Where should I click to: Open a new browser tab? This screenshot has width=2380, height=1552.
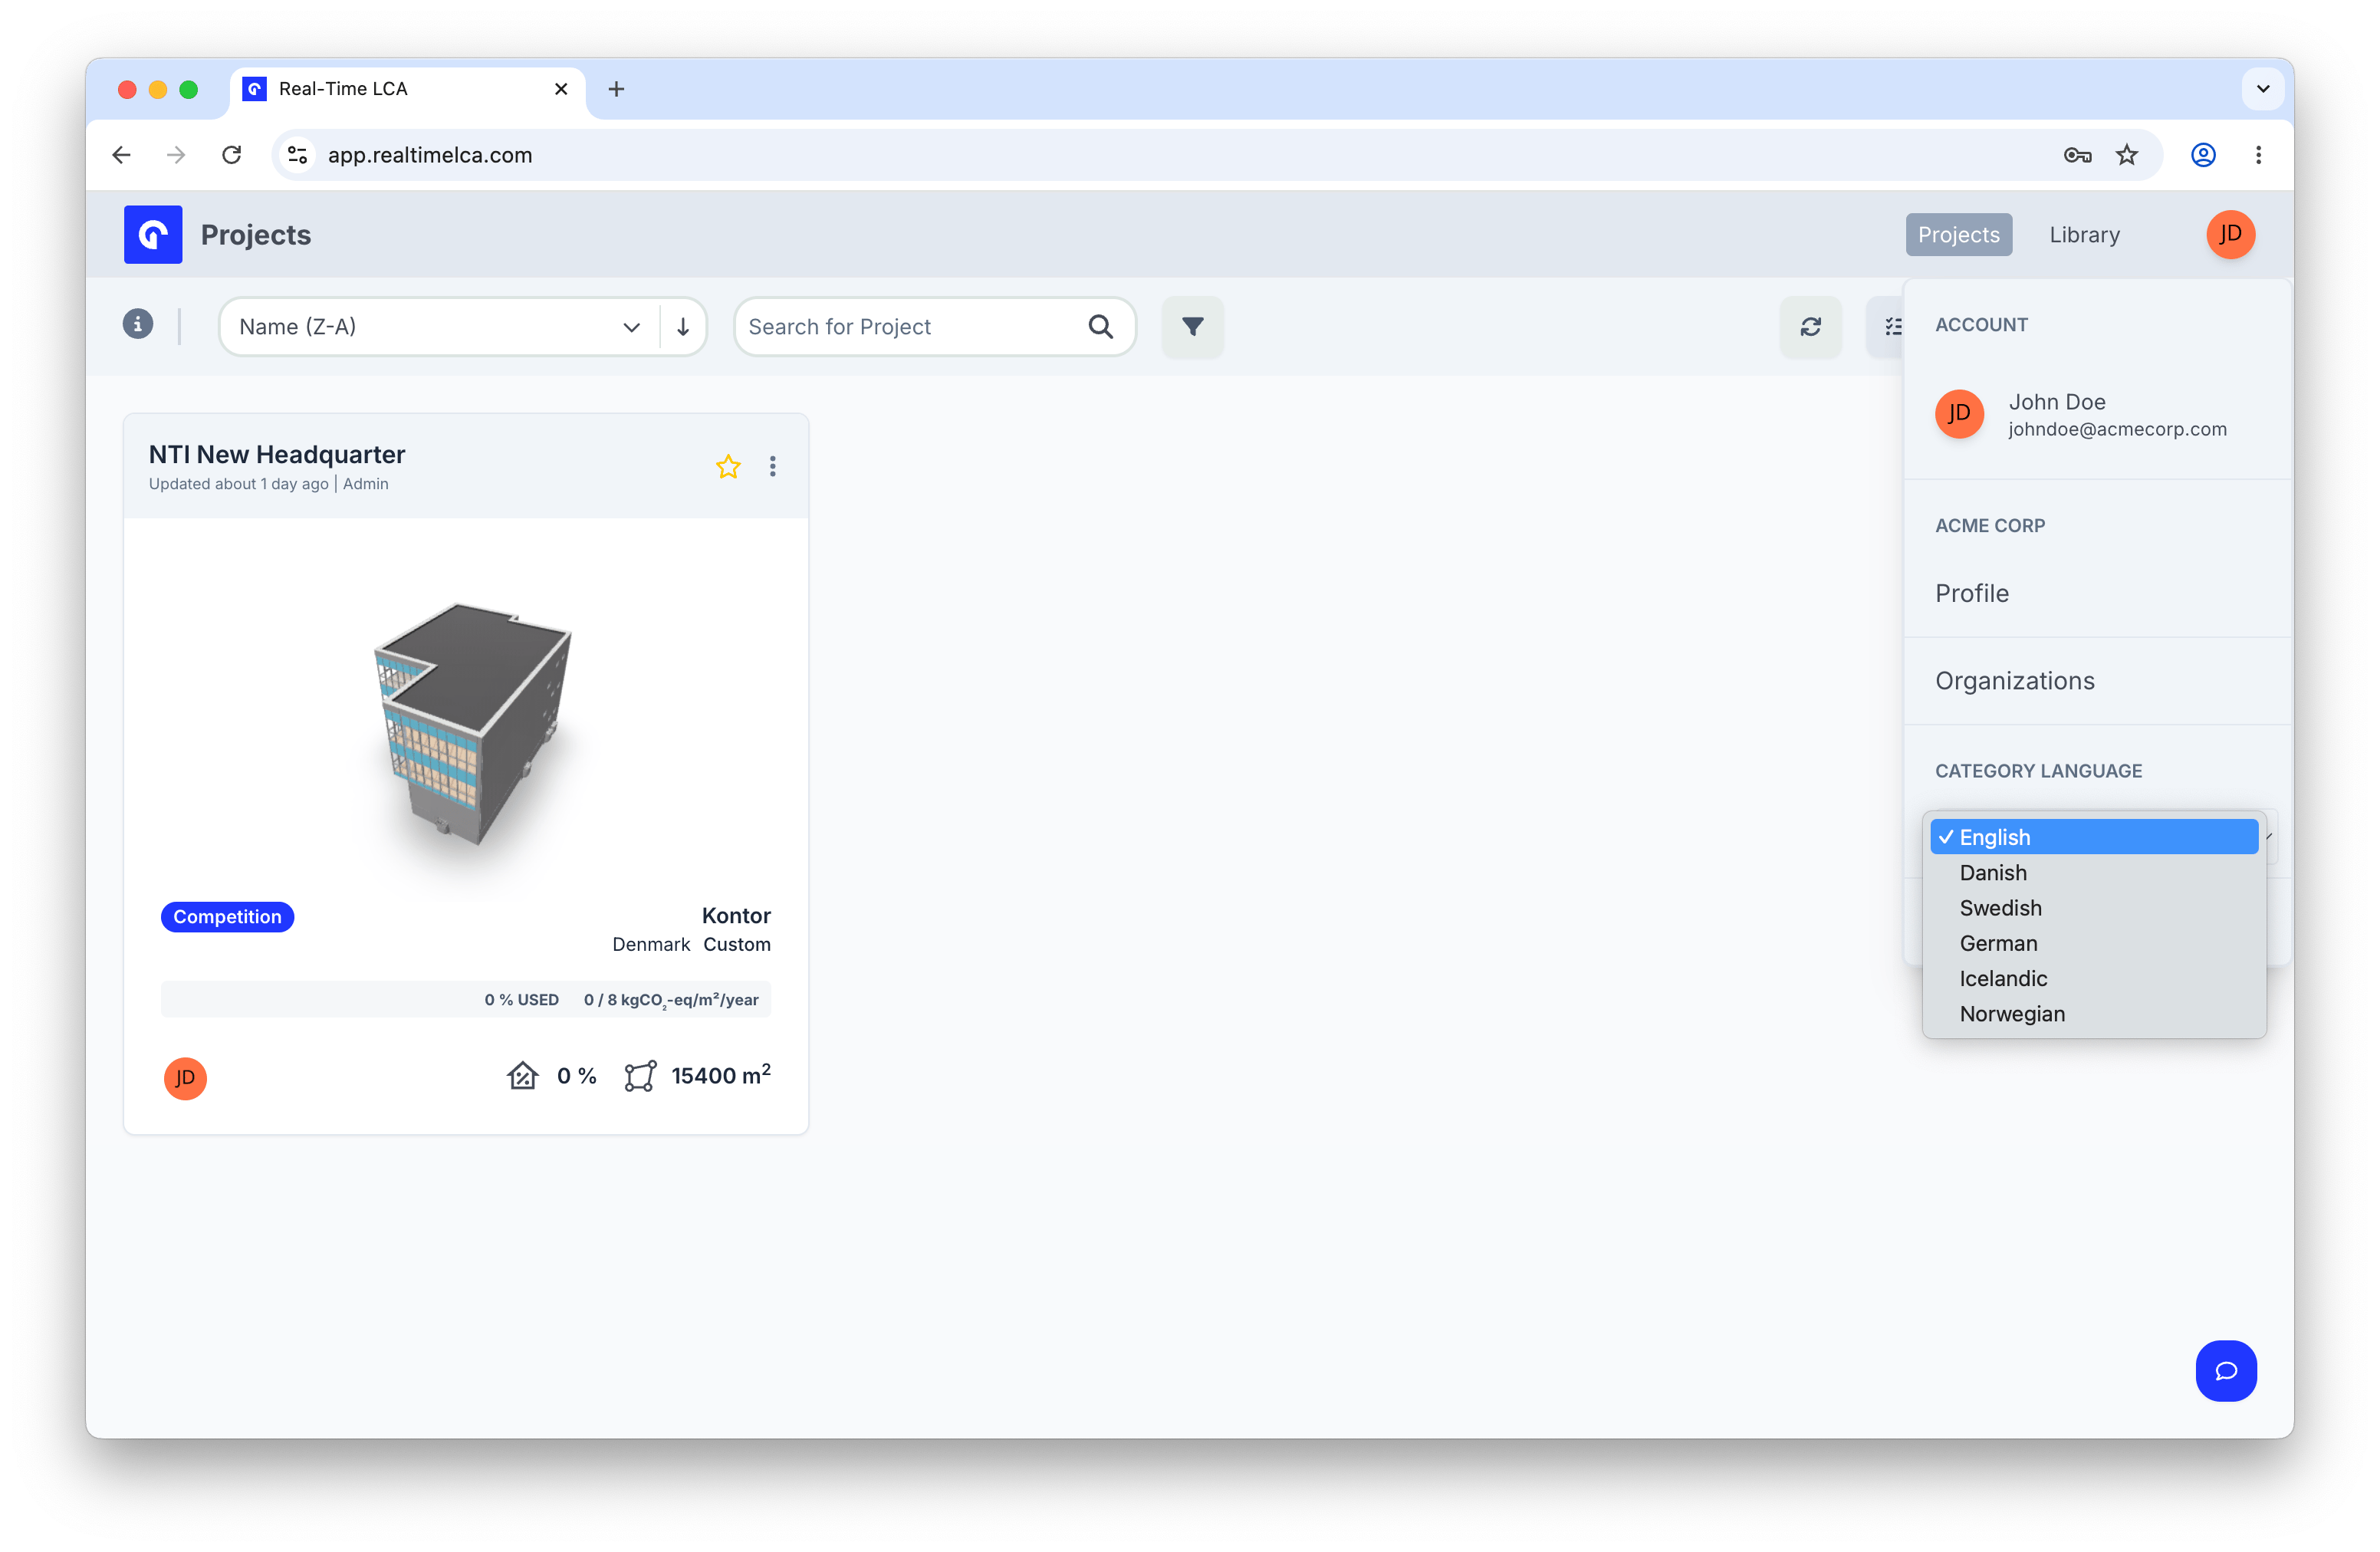pos(616,89)
